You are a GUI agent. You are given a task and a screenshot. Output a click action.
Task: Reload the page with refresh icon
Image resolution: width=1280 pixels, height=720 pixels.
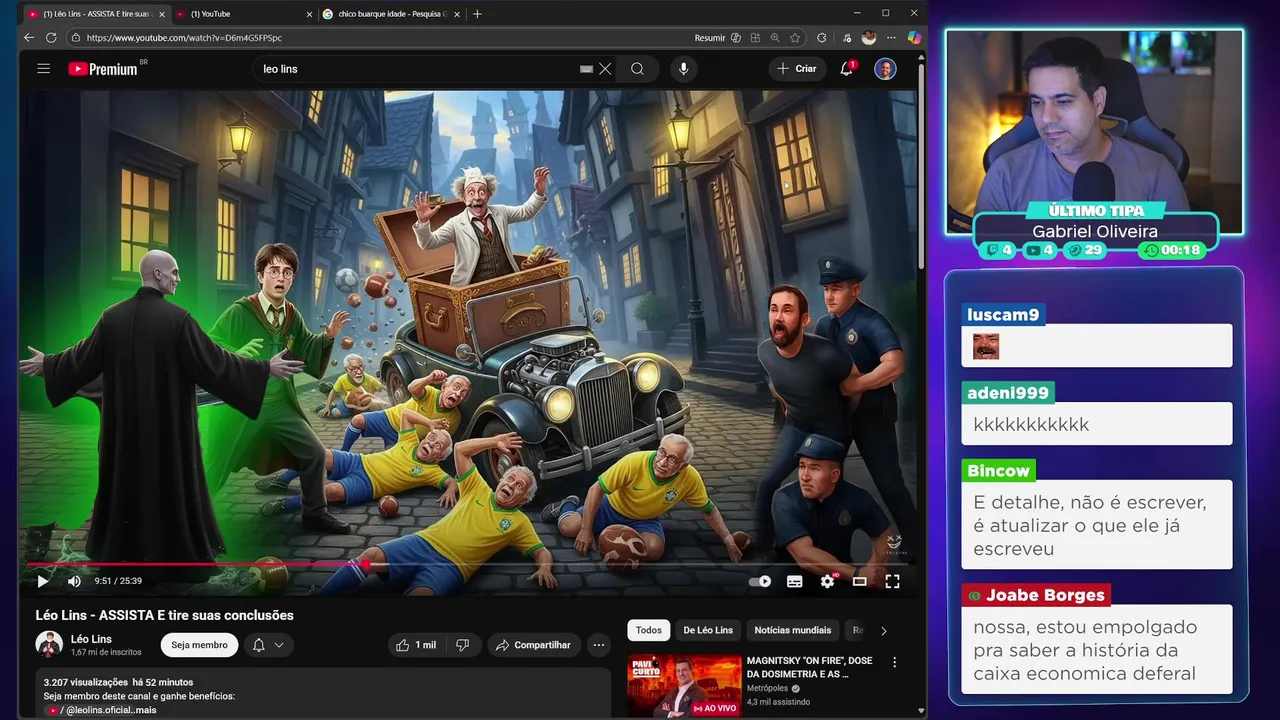pos(51,38)
